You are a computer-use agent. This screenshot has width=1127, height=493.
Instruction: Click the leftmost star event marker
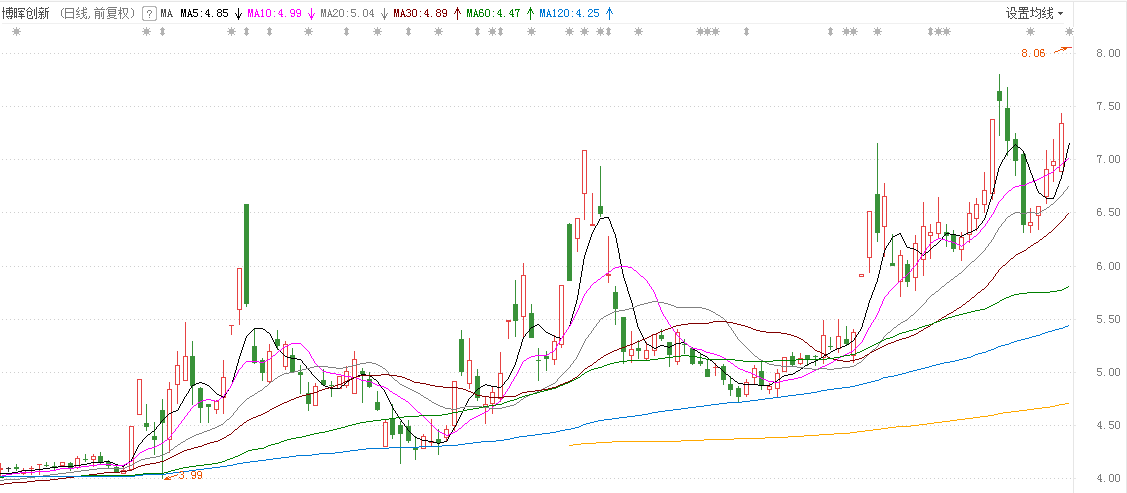click(x=15, y=33)
